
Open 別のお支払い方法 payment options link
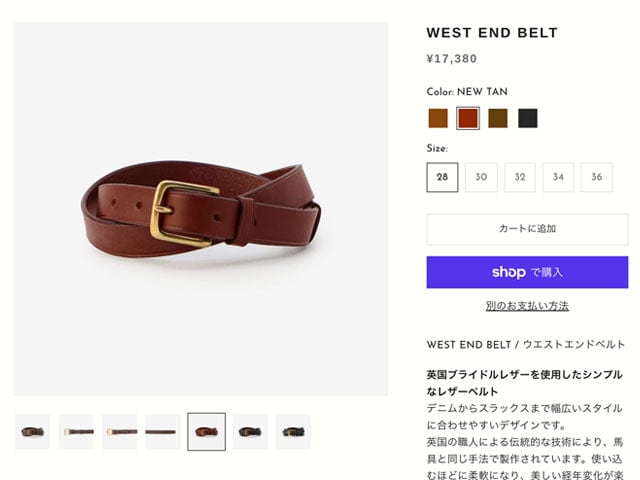[527, 306]
